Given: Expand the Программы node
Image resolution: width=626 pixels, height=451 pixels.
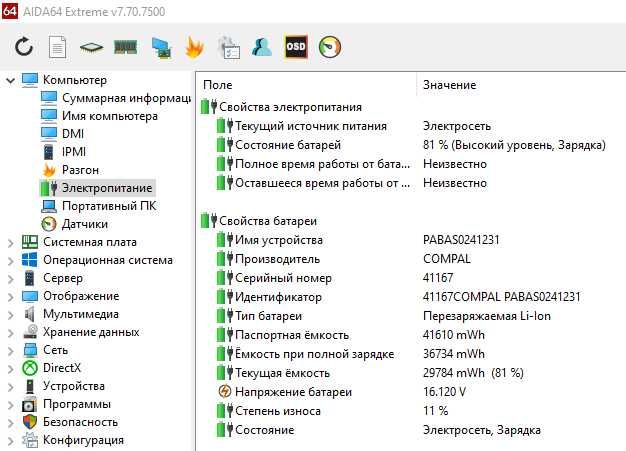Looking at the screenshot, I should 10,405.
